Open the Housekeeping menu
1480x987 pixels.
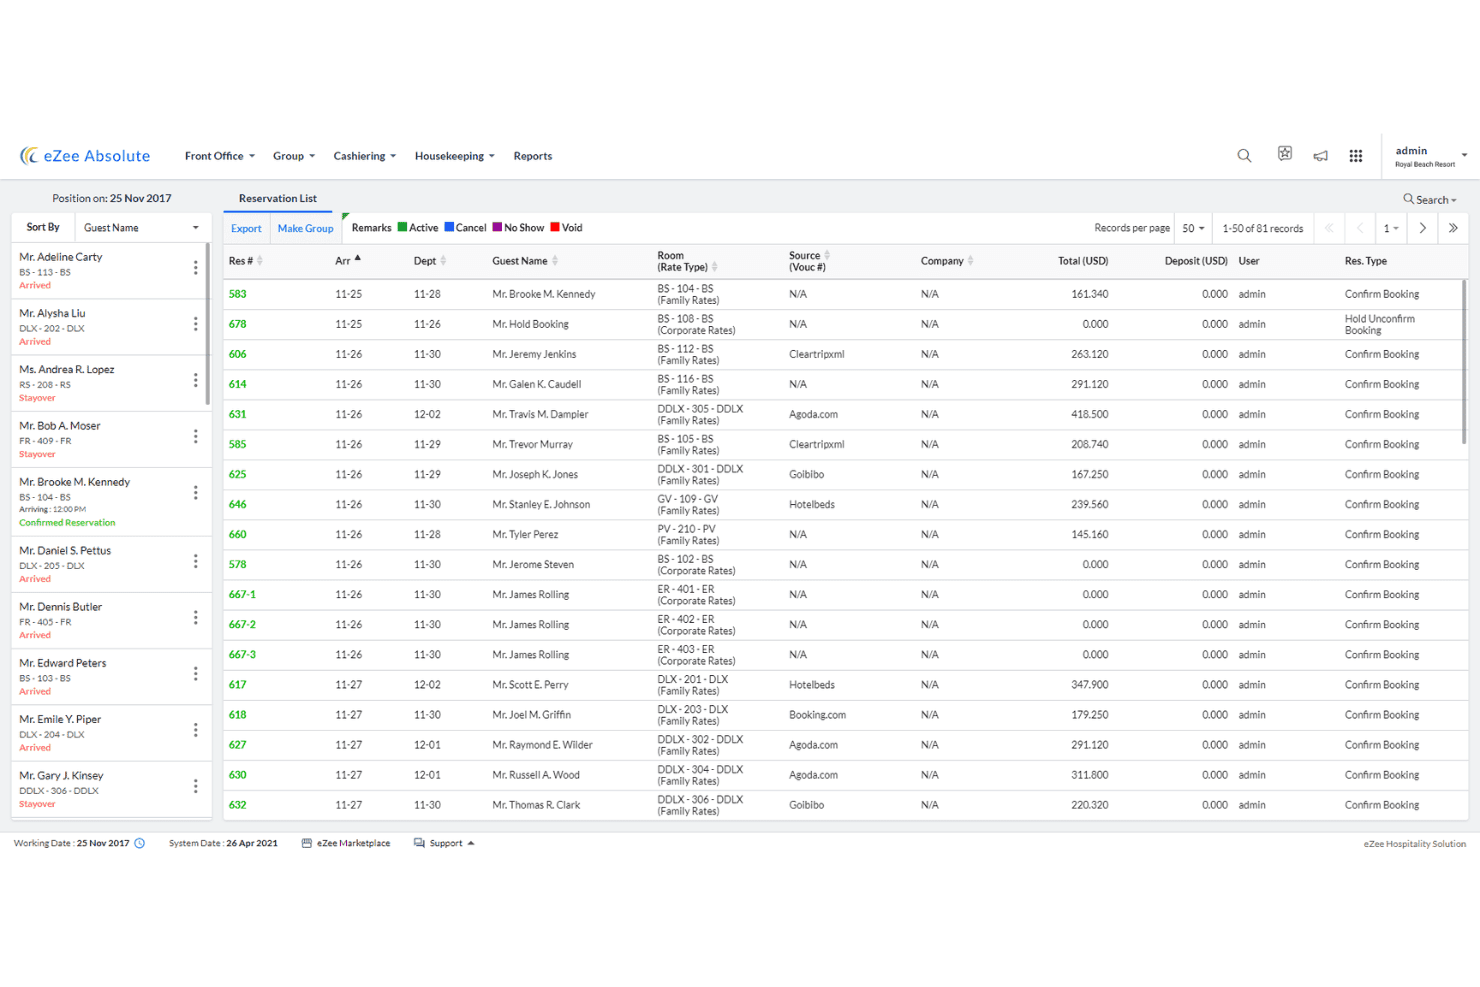pos(455,156)
